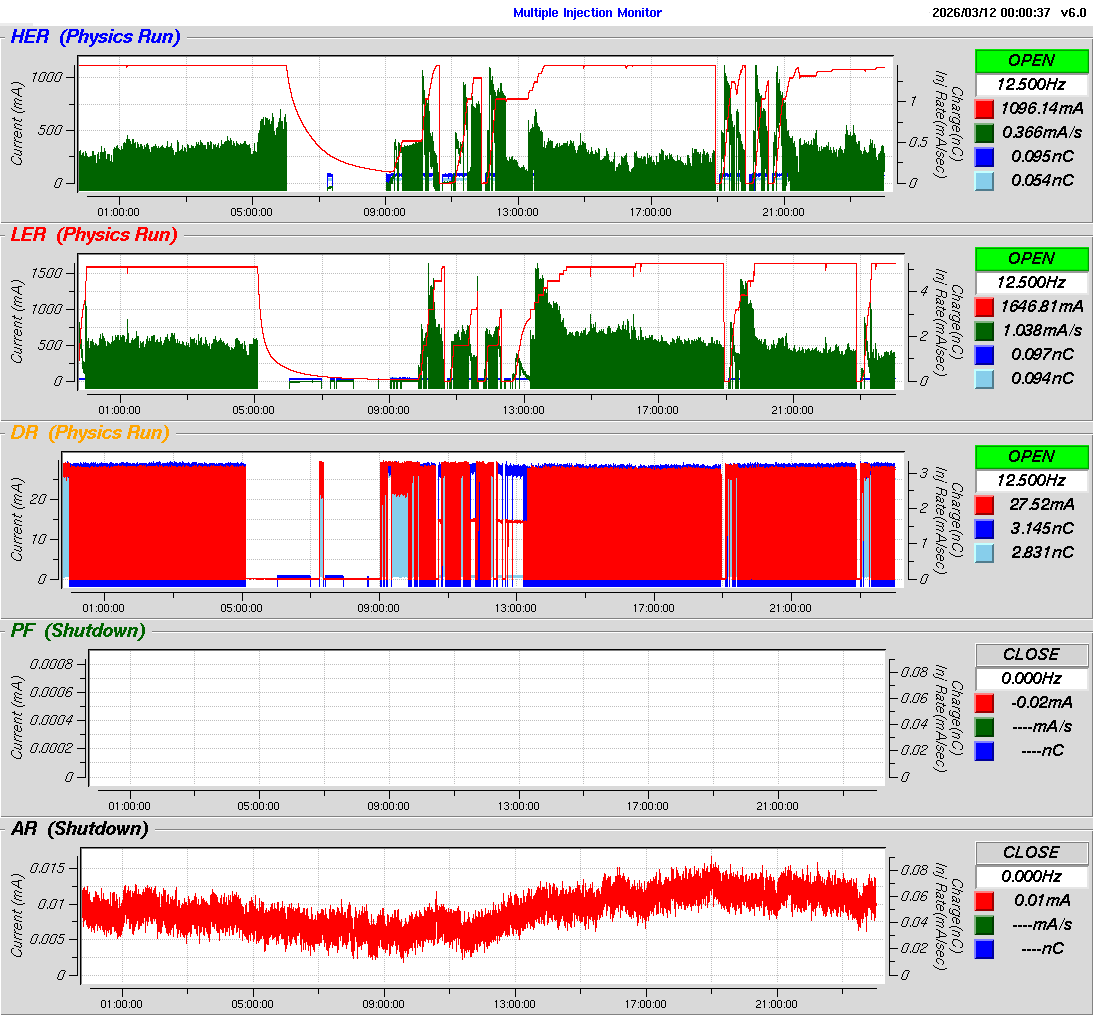The width and height of the screenshot is (1093, 1015).
Task: Click the DR panel OPEN status indicator
Action: (x=1031, y=456)
